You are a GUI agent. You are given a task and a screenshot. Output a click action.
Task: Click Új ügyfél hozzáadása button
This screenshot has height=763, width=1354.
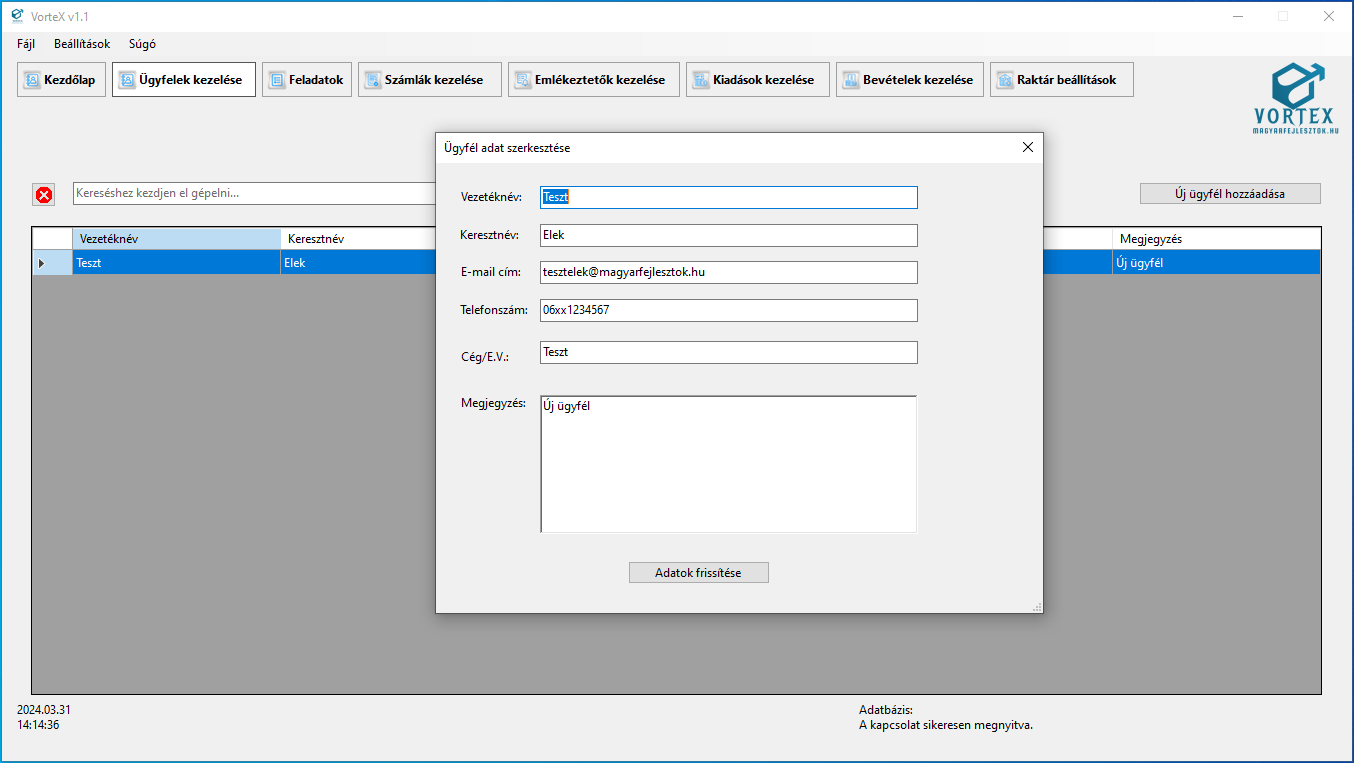(x=1229, y=194)
